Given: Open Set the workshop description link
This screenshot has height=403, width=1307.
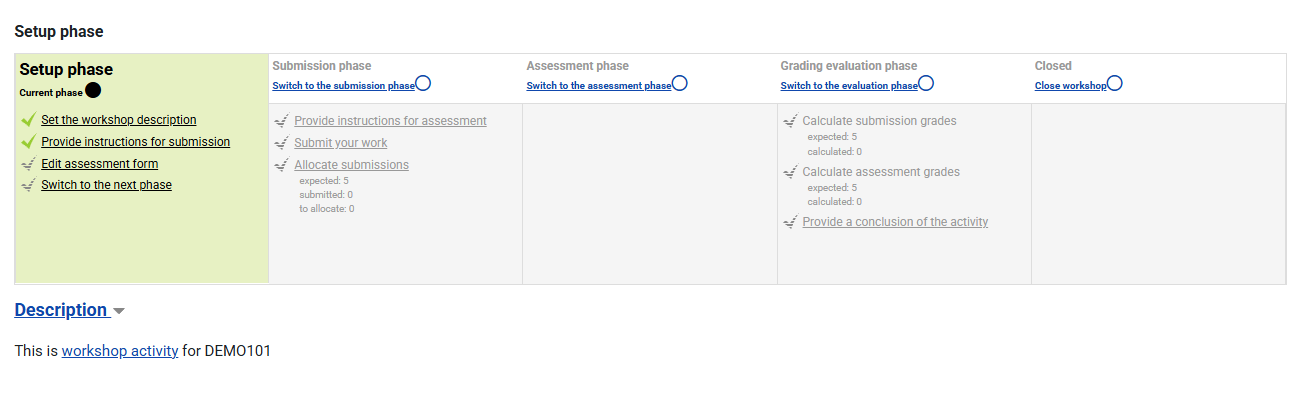Looking at the screenshot, I should coord(119,120).
